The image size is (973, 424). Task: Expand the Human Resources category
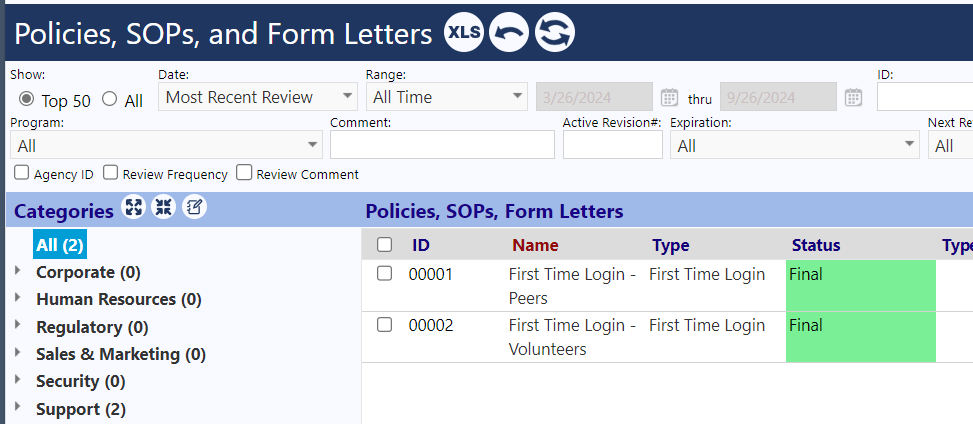pos(17,297)
